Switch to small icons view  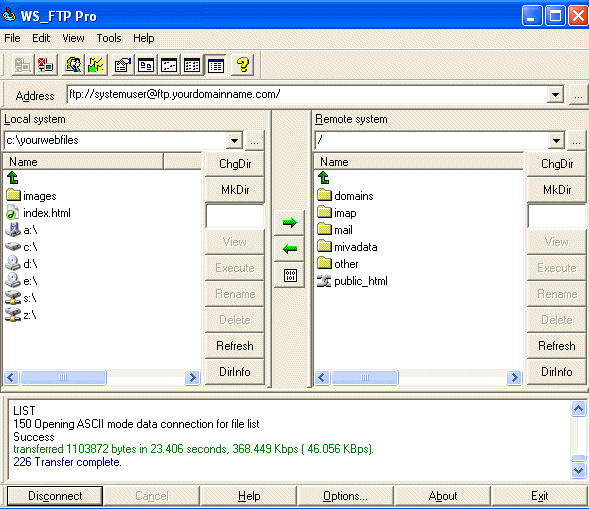[x=169, y=65]
